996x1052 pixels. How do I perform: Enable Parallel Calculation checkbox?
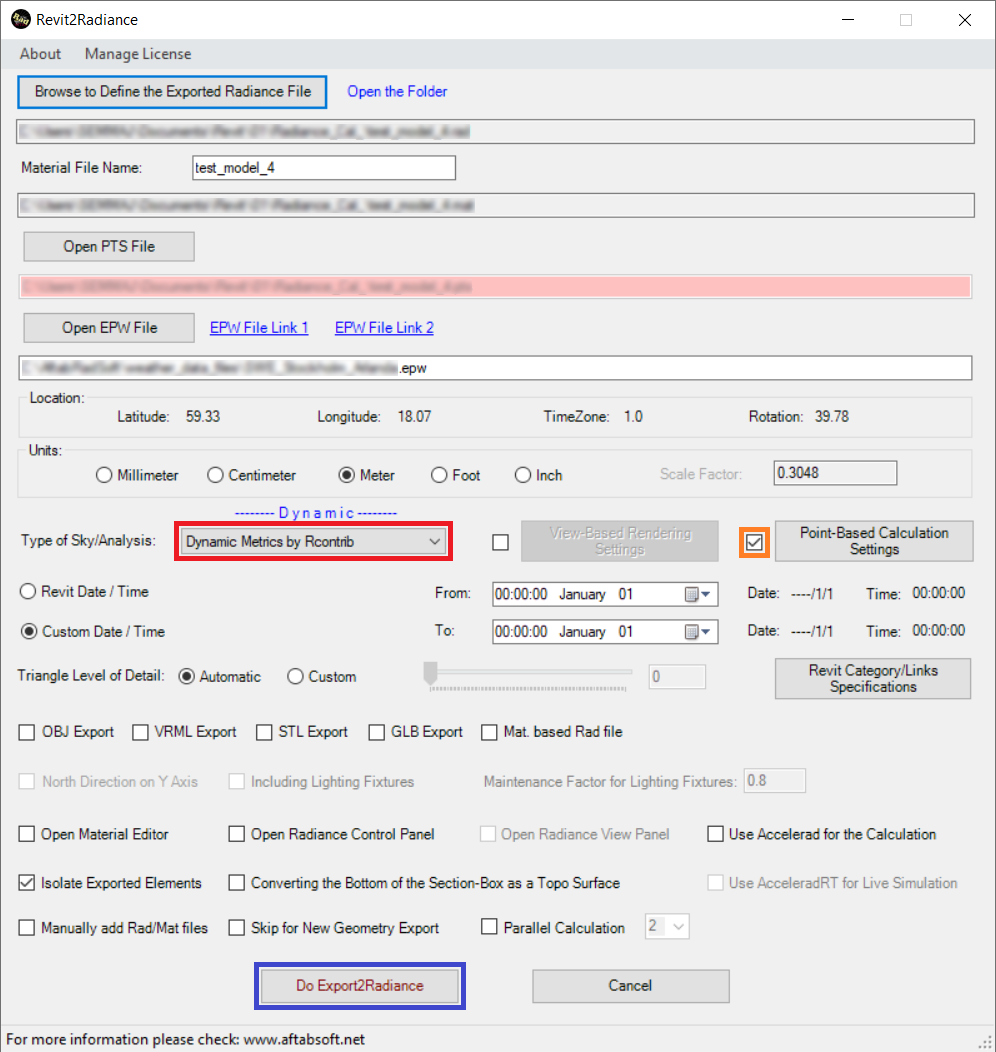(490, 927)
